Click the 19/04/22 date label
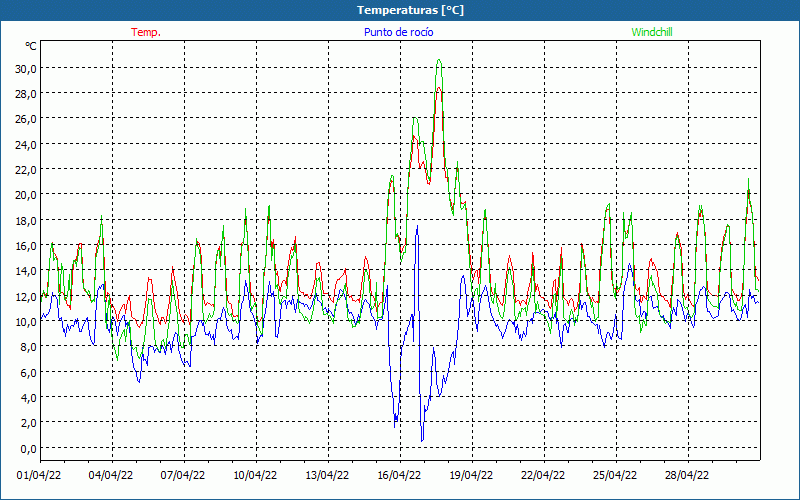 click(x=471, y=475)
